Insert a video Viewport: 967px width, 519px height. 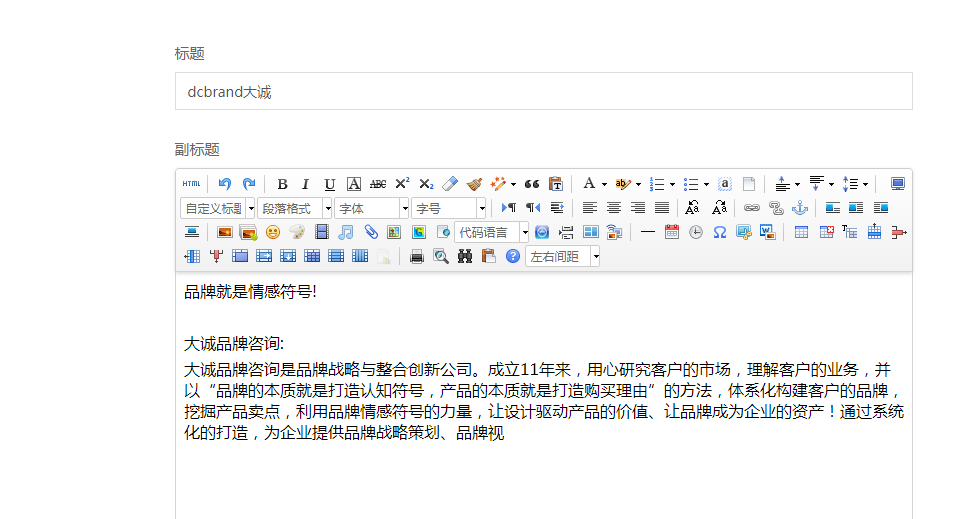321,232
